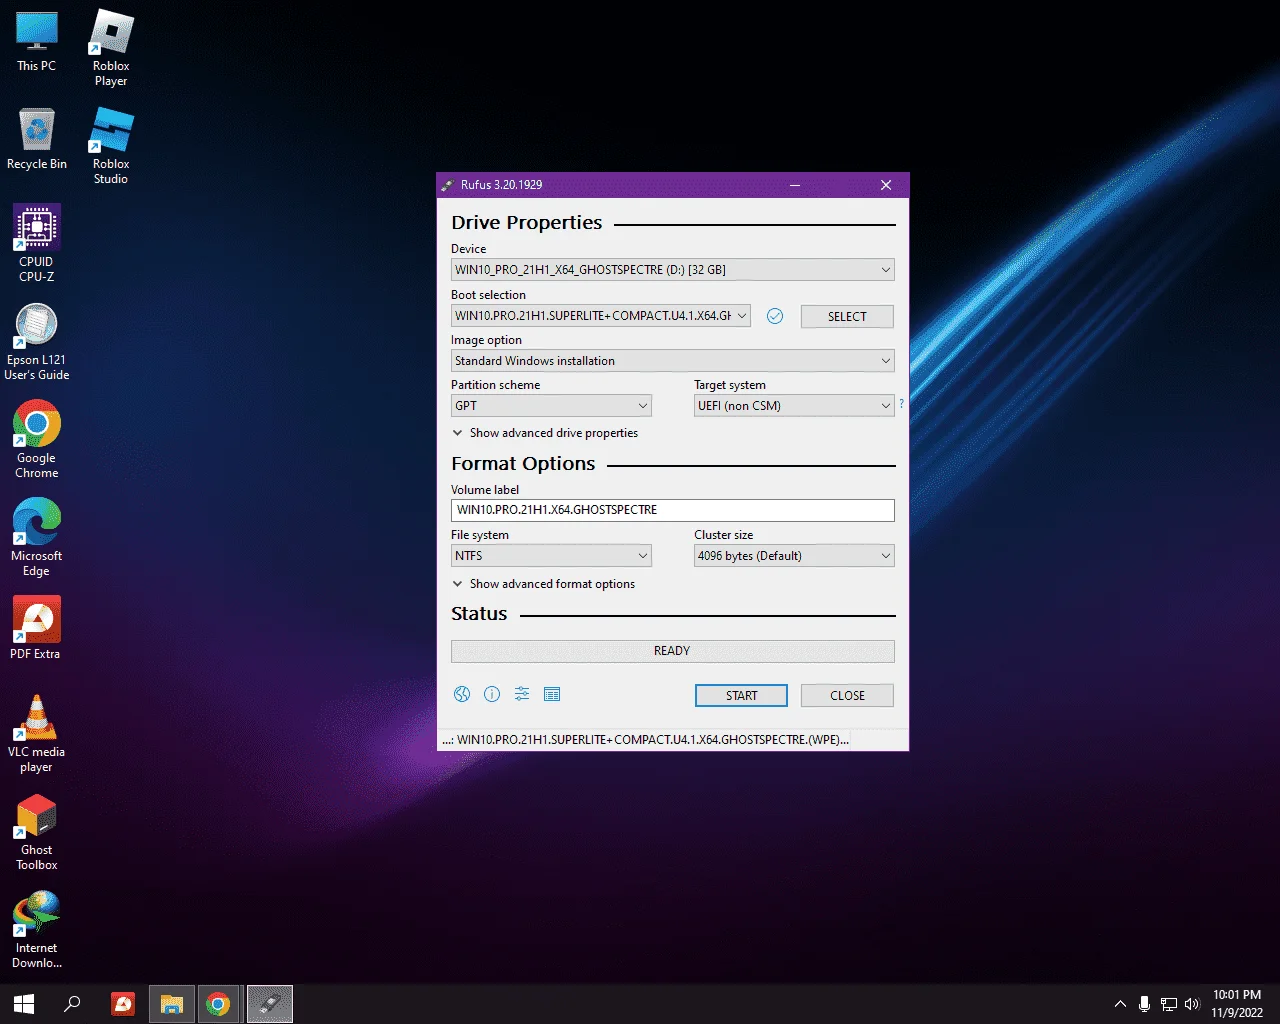
Task: Click the checksum checkmark icon beside boot selection
Action: tap(775, 316)
